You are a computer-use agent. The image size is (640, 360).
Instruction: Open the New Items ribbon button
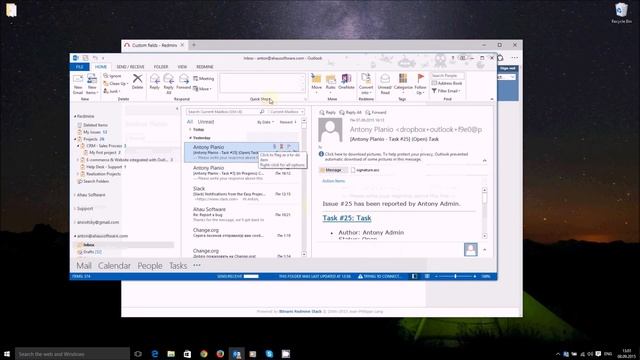[x=92, y=84]
